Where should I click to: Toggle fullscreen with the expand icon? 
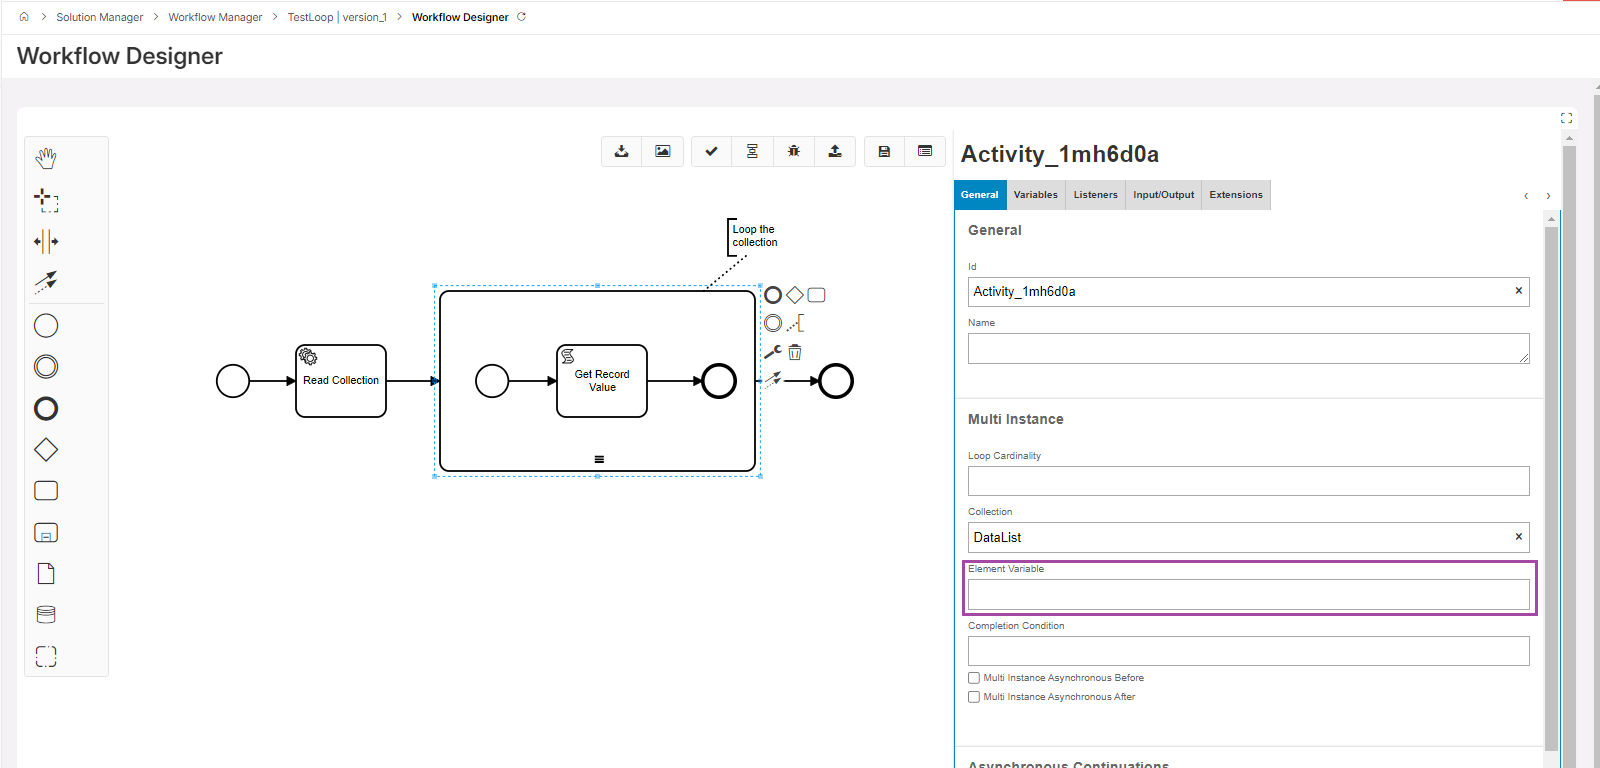[x=1566, y=118]
